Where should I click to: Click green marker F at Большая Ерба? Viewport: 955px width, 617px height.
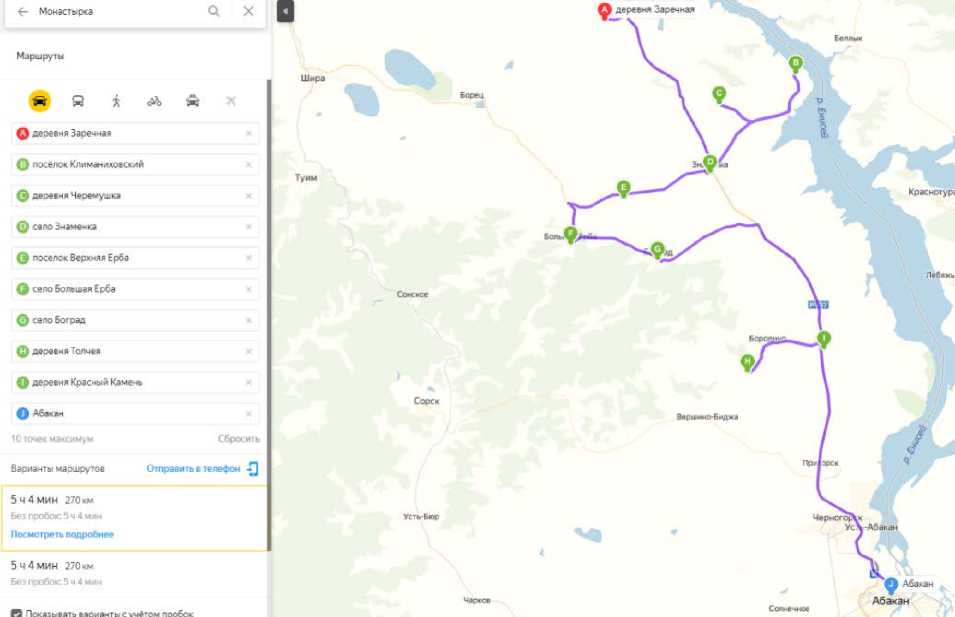571,234
